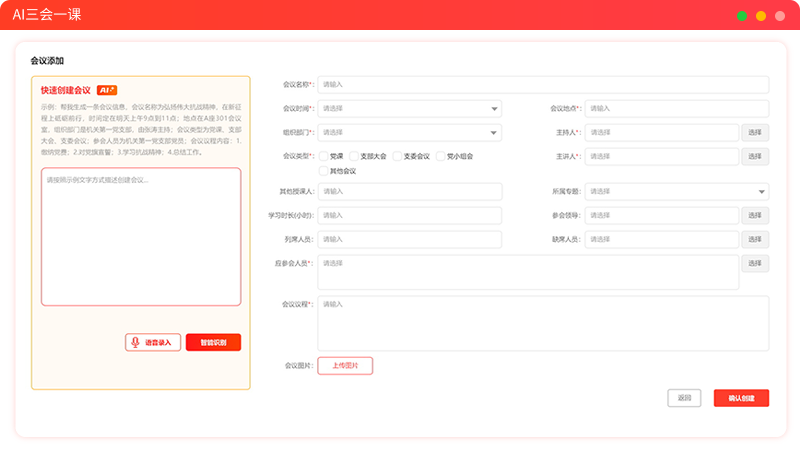Open the 会议时间 dropdown

point(410,109)
